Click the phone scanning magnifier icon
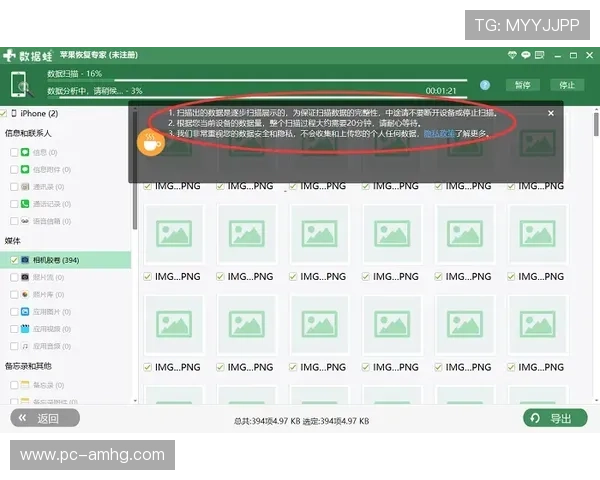 point(21,85)
